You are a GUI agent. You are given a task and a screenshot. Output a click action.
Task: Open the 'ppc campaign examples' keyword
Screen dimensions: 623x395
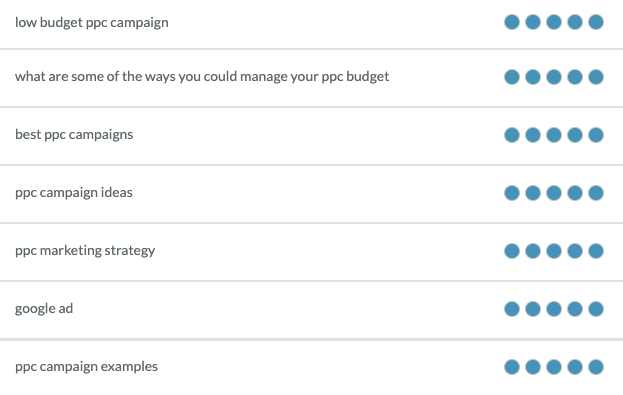86,366
